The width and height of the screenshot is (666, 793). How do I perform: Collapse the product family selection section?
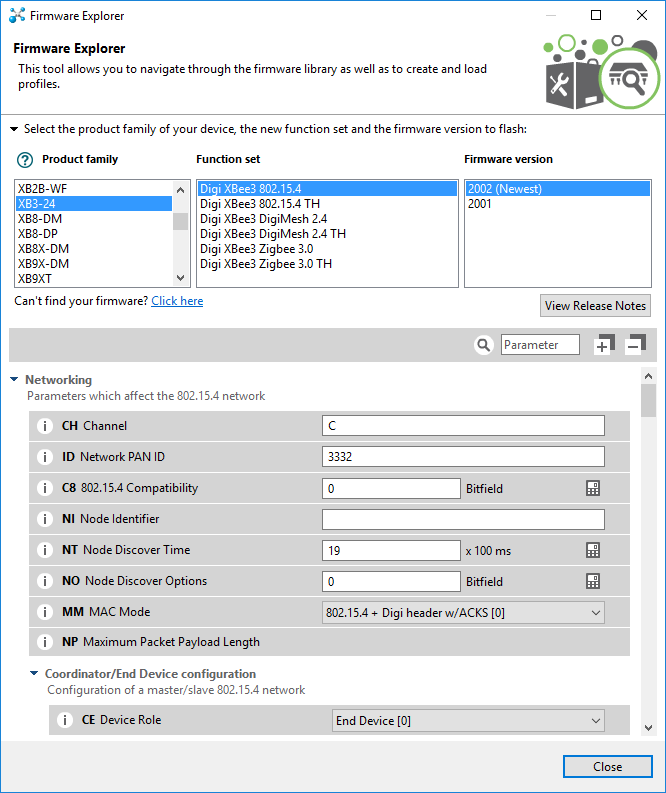pos(14,129)
